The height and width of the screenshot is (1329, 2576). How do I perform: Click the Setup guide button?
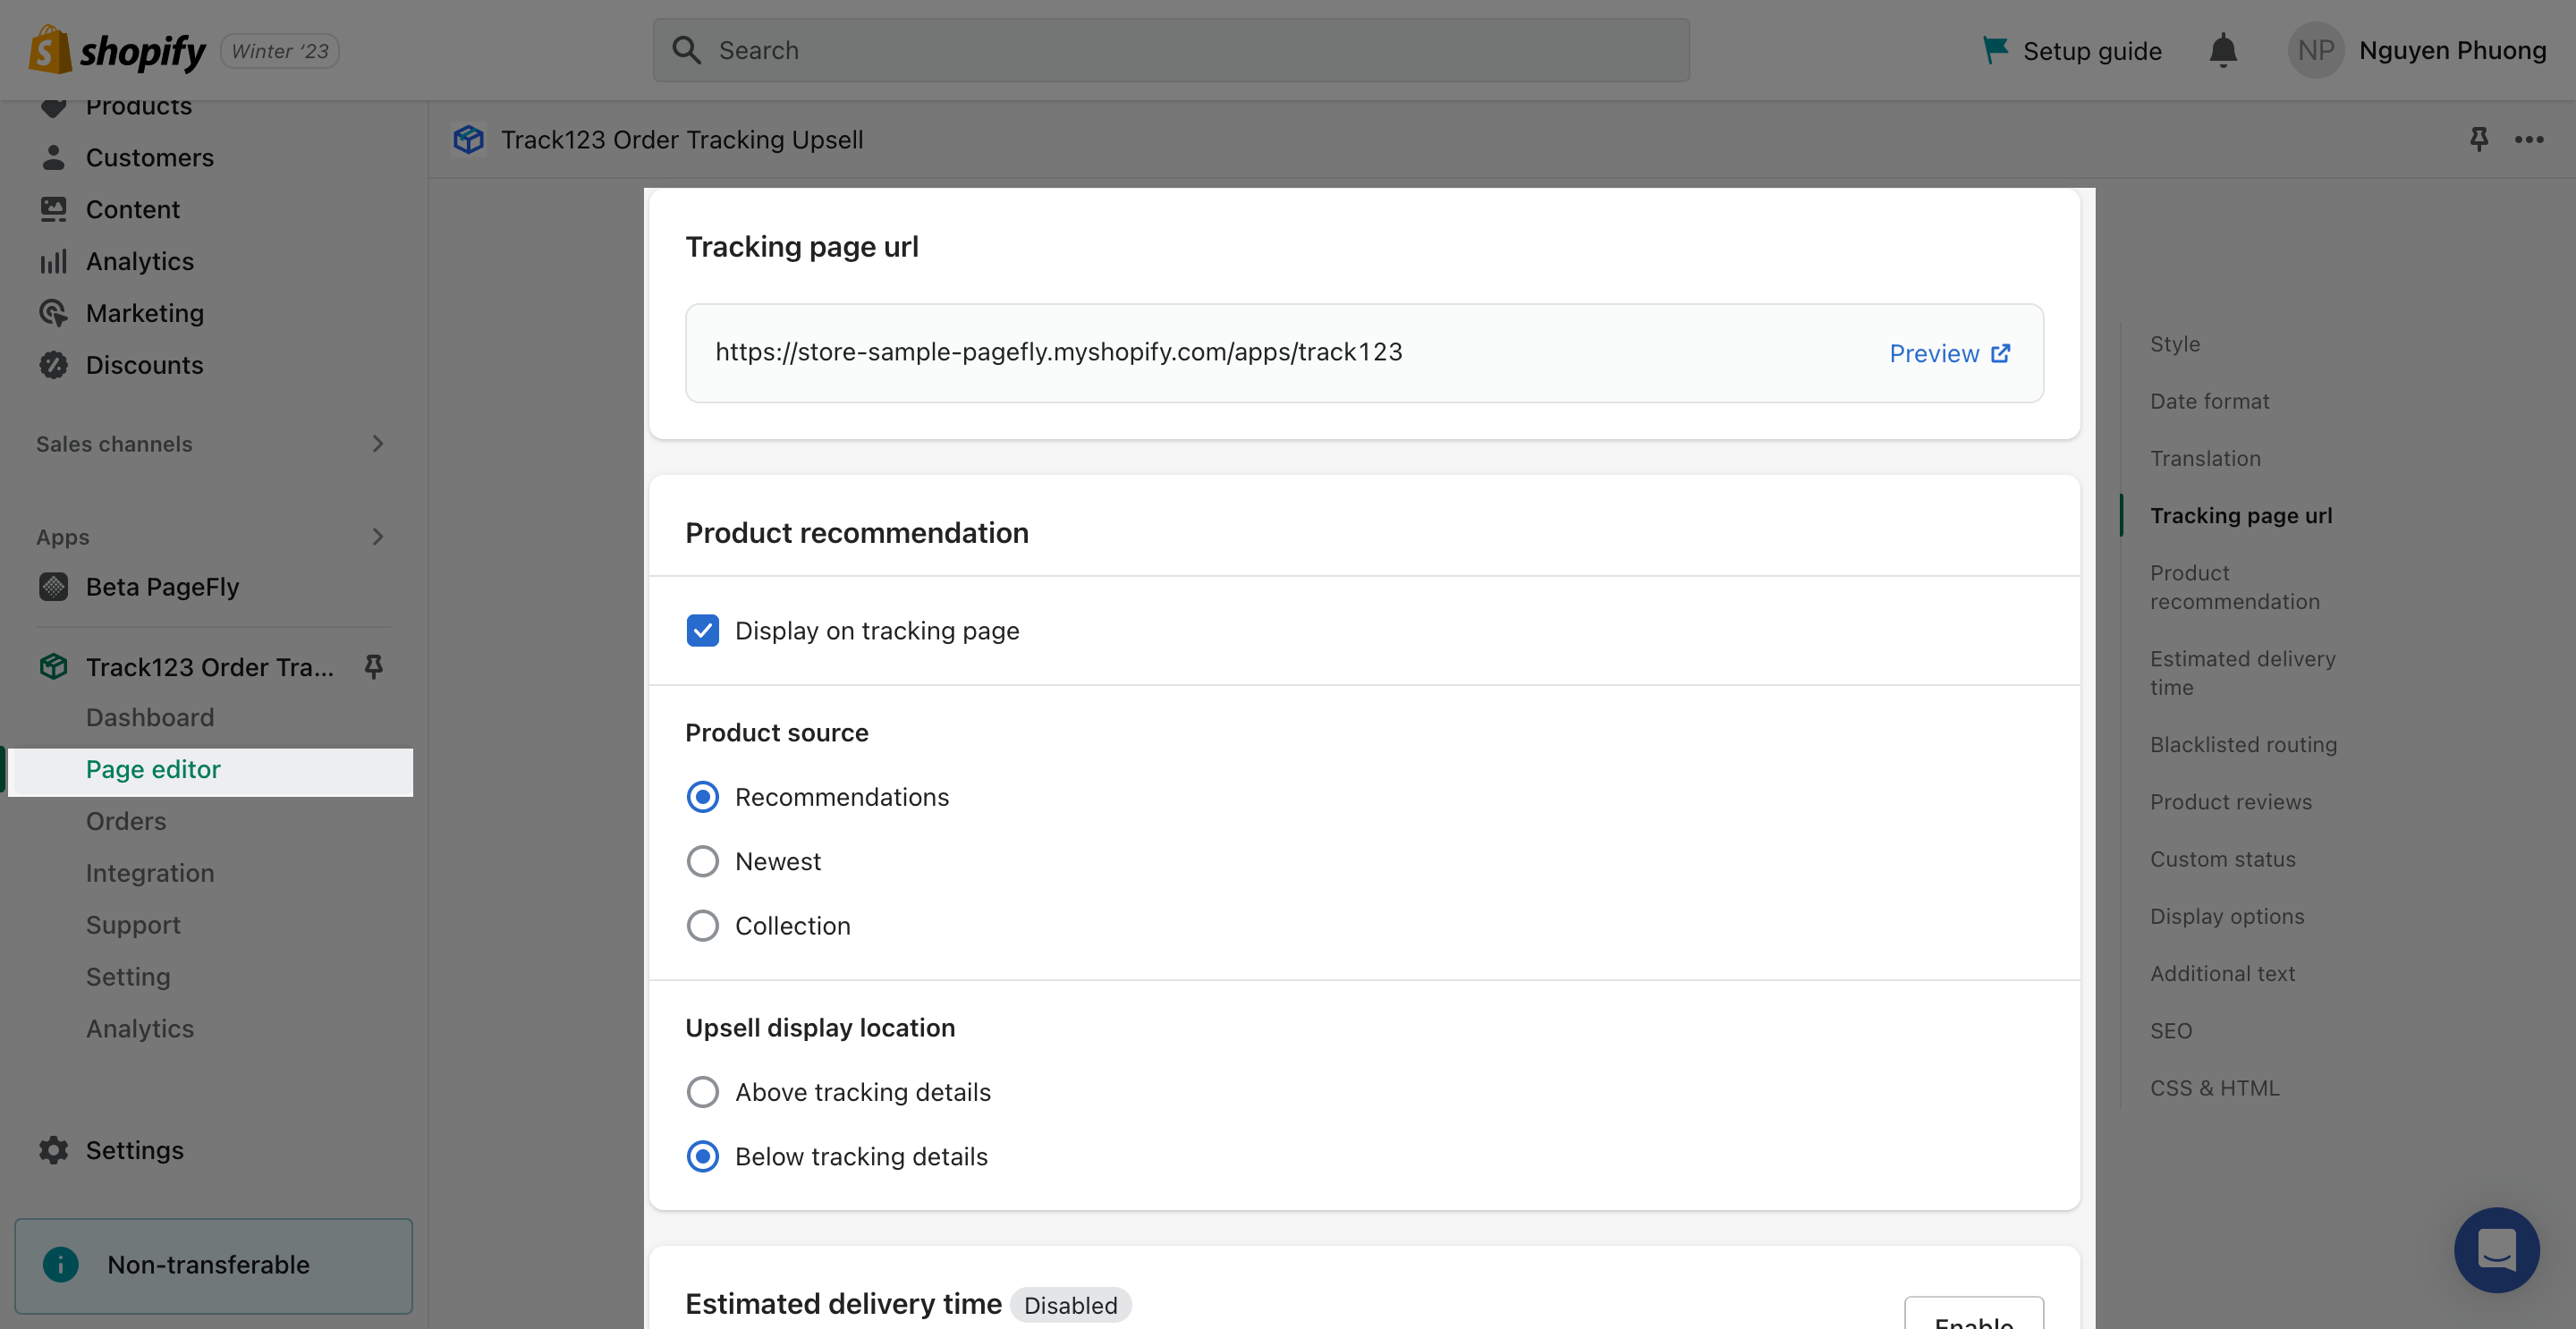pos(2072,50)
